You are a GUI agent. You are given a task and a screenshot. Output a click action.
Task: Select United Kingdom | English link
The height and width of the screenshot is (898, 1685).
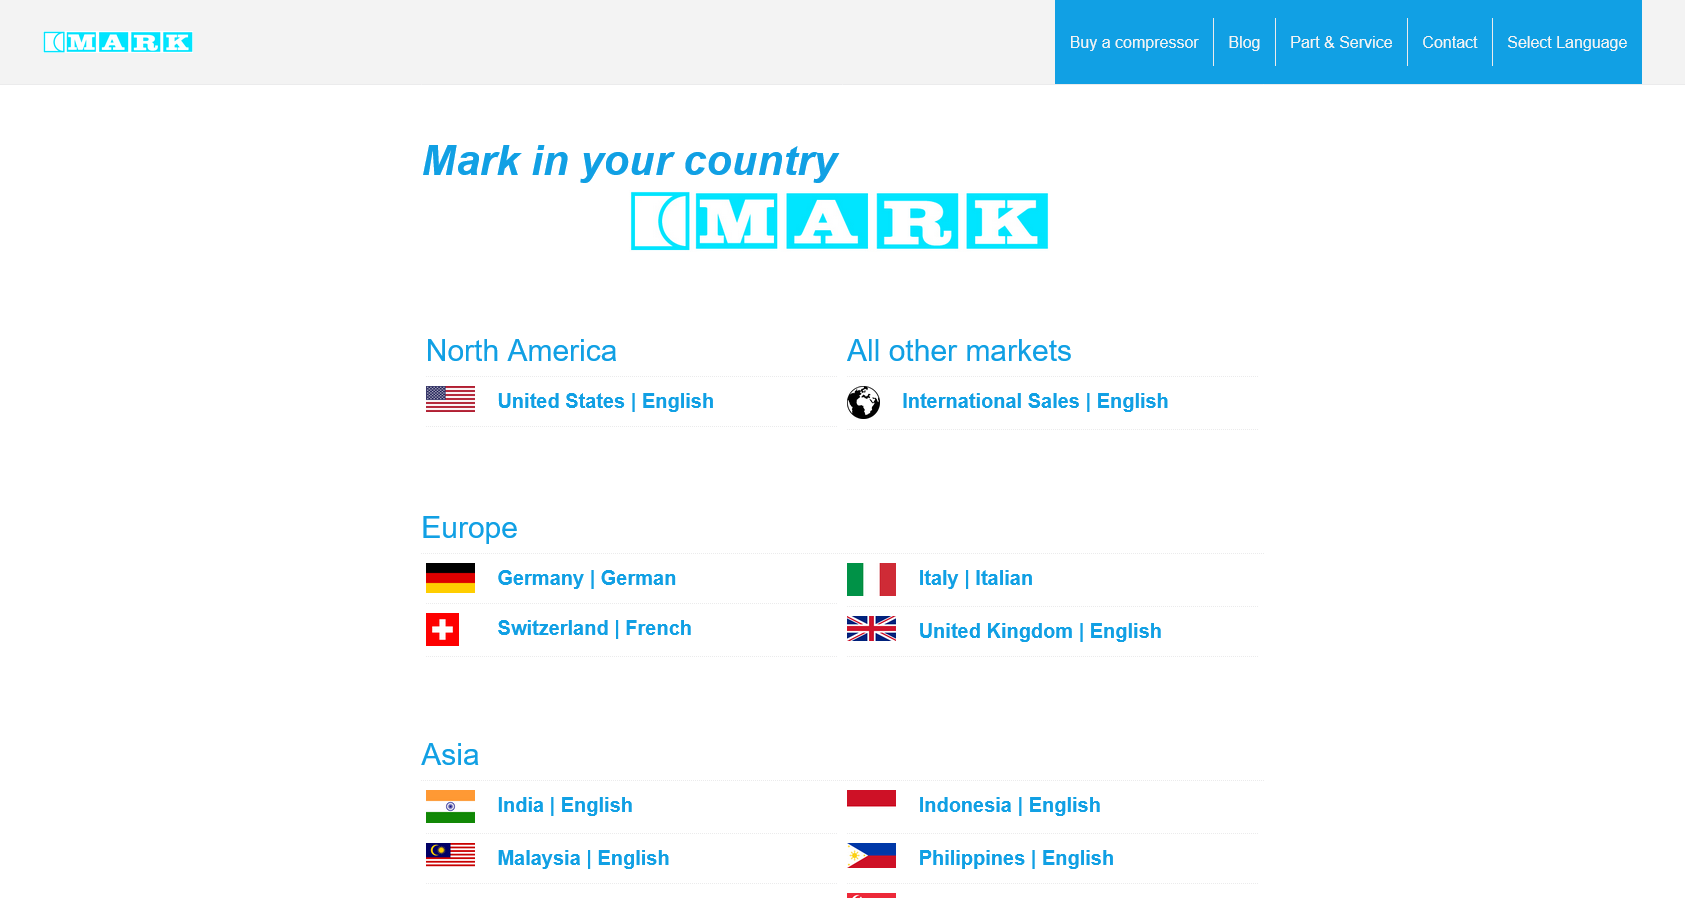(x=1040, y=631)
